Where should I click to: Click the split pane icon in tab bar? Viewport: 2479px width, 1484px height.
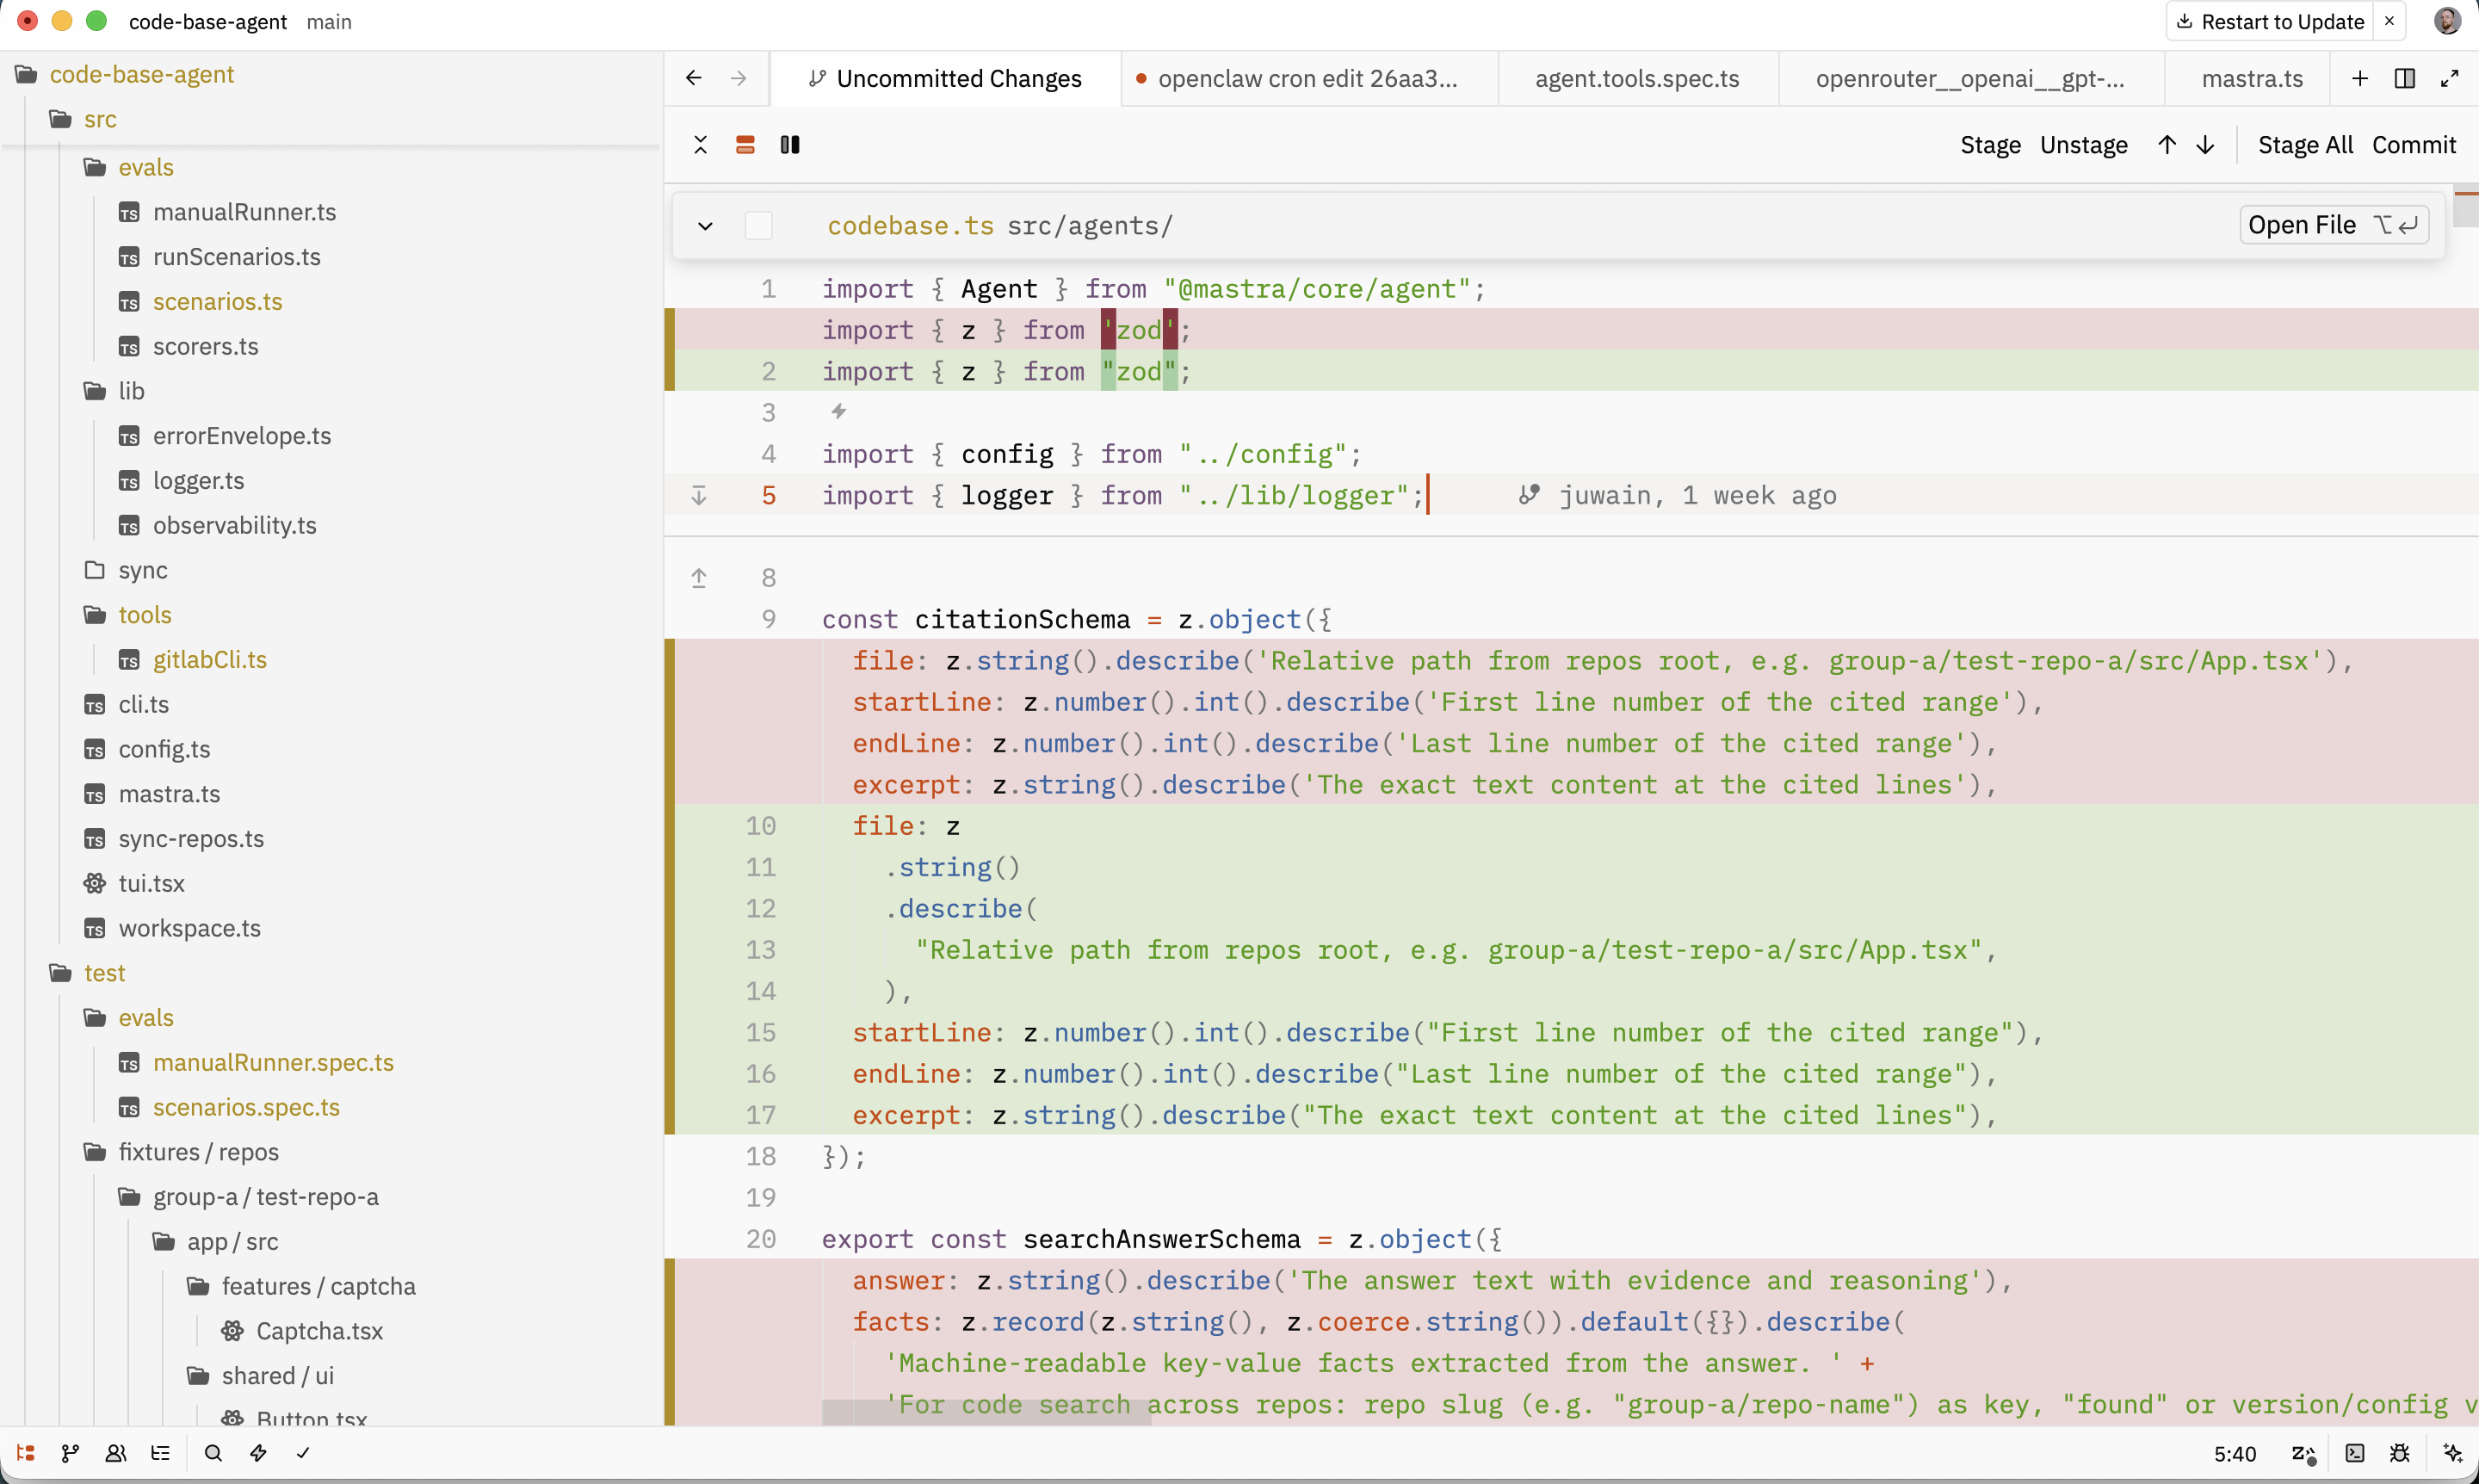[x=2405, y=78]
